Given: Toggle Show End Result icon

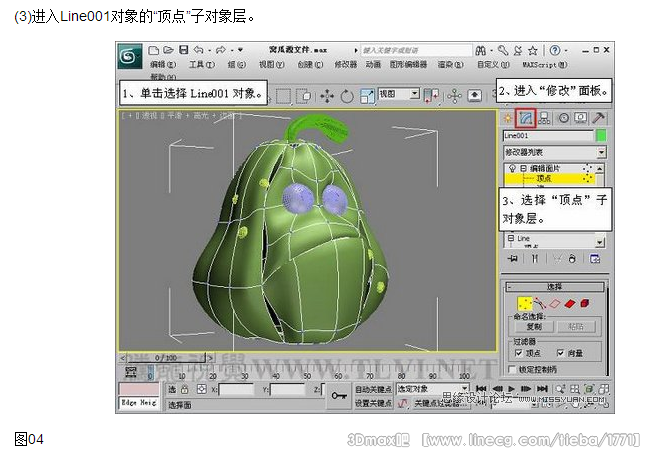Looking at the screenshot, I should point(535,259).
